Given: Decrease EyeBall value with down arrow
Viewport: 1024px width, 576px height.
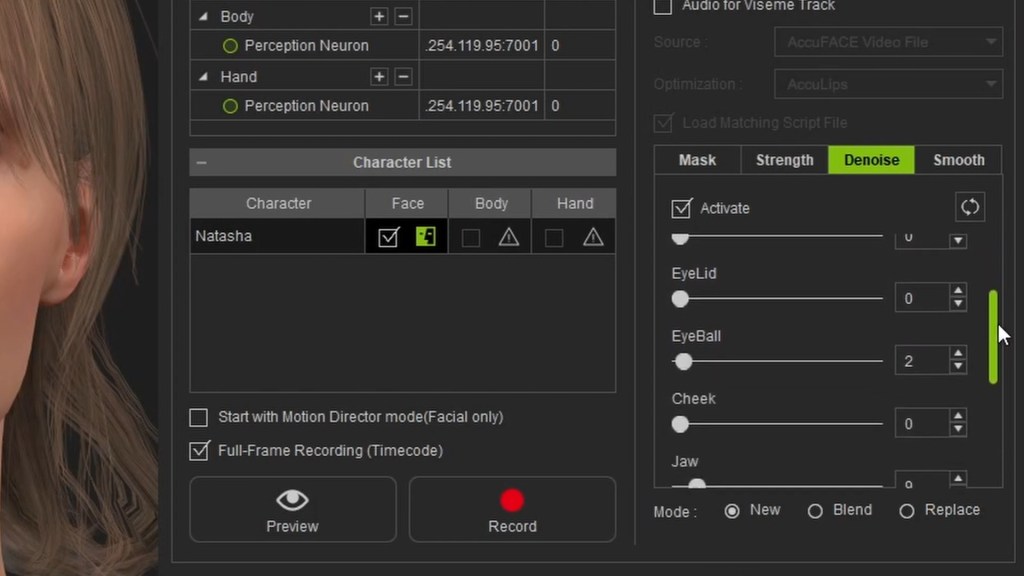Looking at the screenshot, I should [x=958, y=367].
